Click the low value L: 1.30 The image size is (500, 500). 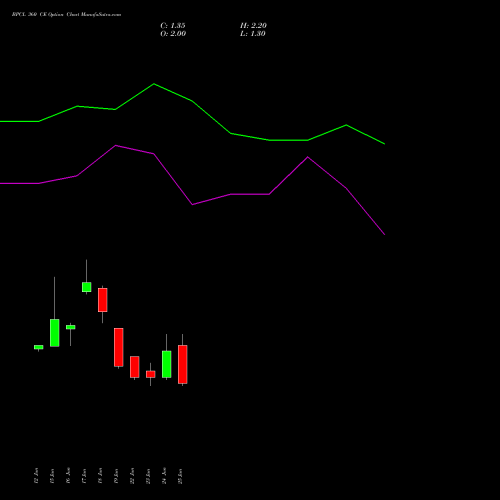(x=253, y=34)
